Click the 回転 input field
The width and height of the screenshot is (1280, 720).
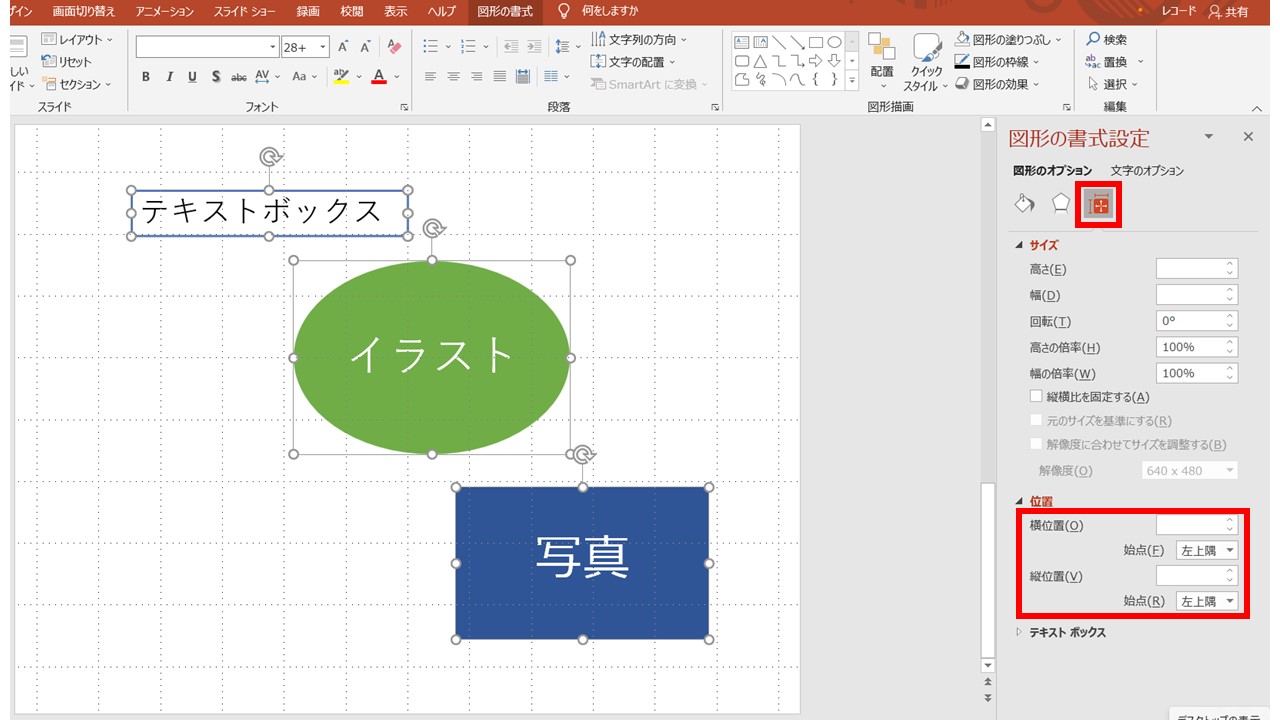pos(1190,321)
